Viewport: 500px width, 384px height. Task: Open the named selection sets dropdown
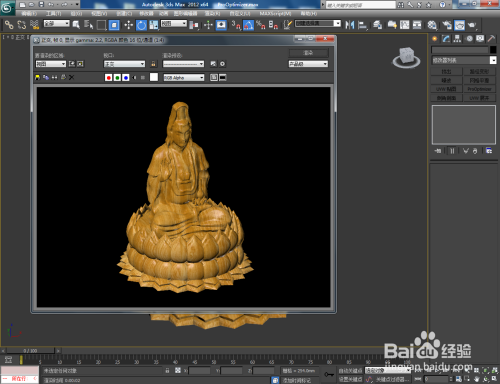point(318,23)
